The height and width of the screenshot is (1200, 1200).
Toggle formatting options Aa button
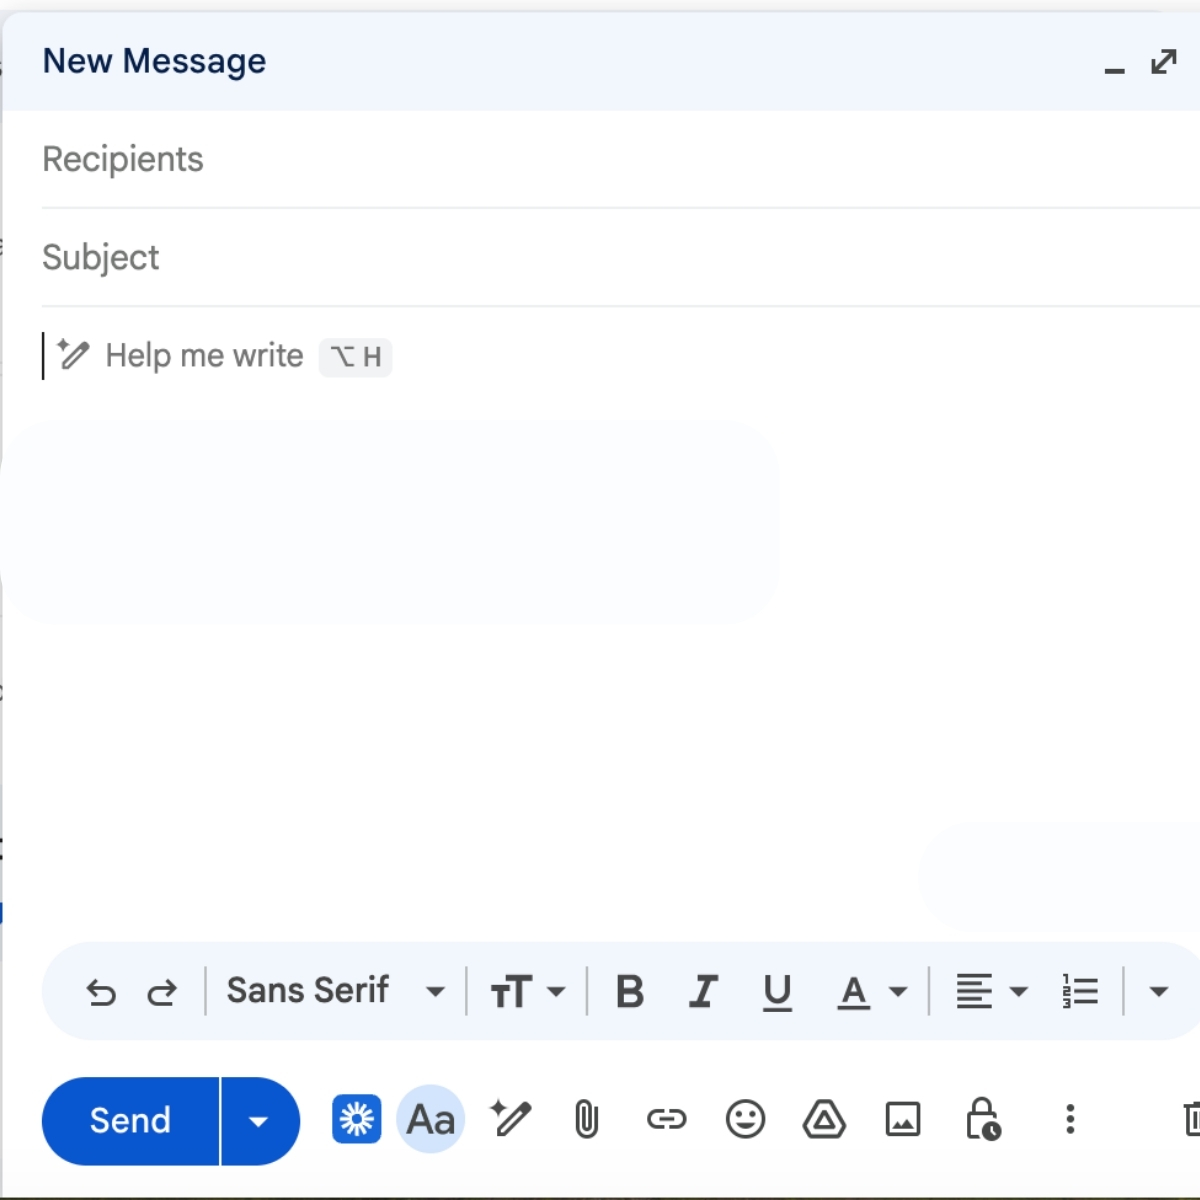point(431,1119)
